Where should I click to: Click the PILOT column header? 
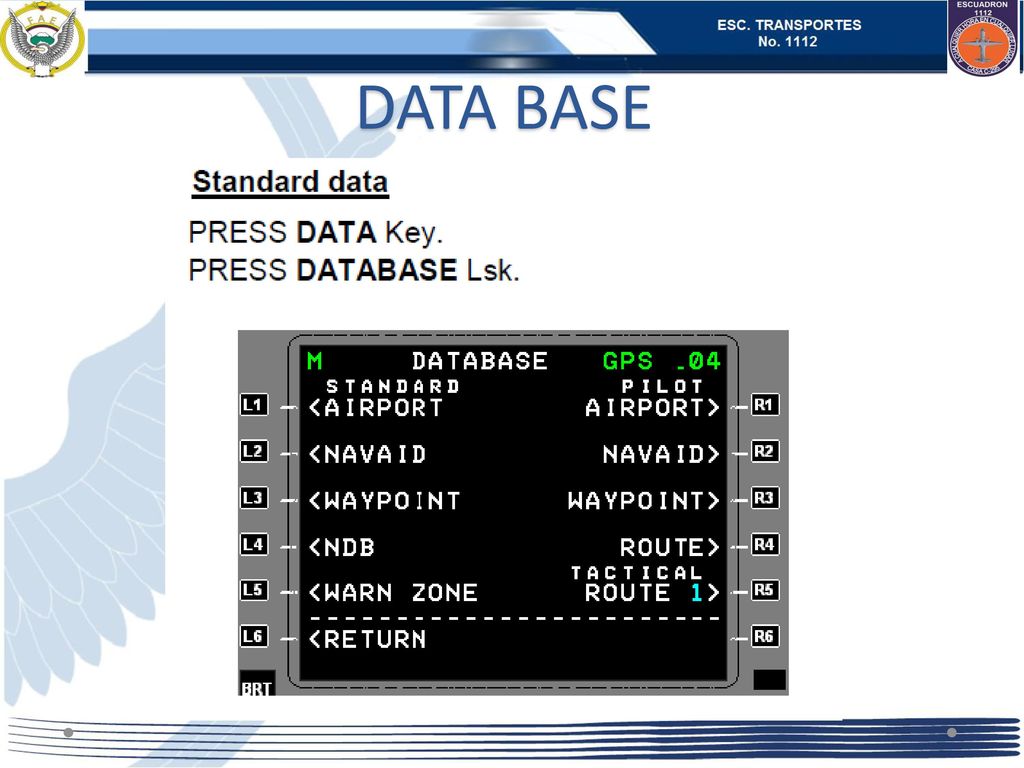tap(662, 386)
